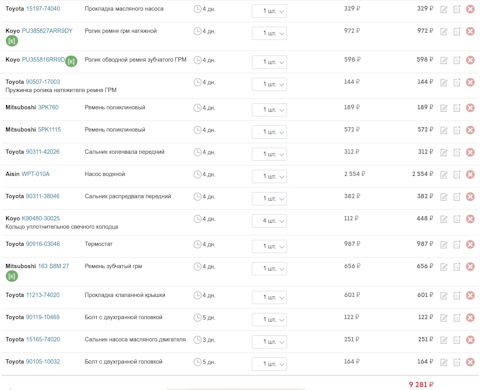Screen dimensions: 480x390
Task: Remove the Toyota 90105-10032 bolt row
Action: pos(470,362)
